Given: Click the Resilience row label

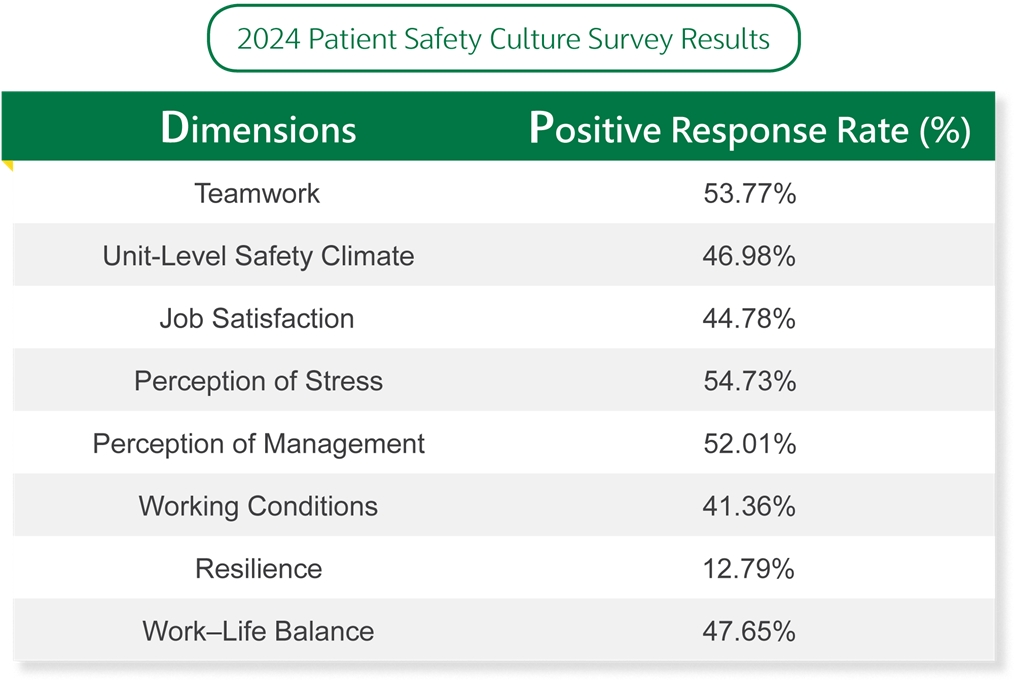Looking at the screenshot, I should coord(258,569).
